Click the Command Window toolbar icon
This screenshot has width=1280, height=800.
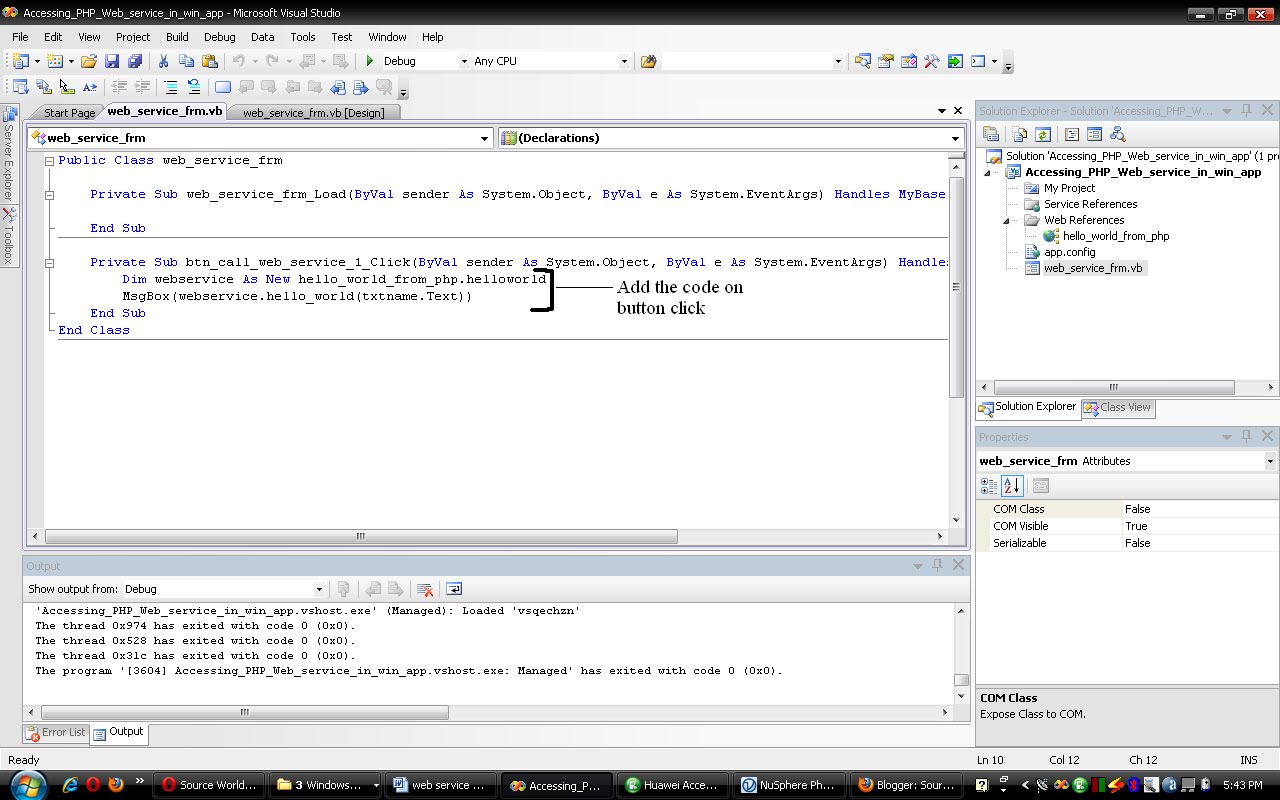pos(978,61)
